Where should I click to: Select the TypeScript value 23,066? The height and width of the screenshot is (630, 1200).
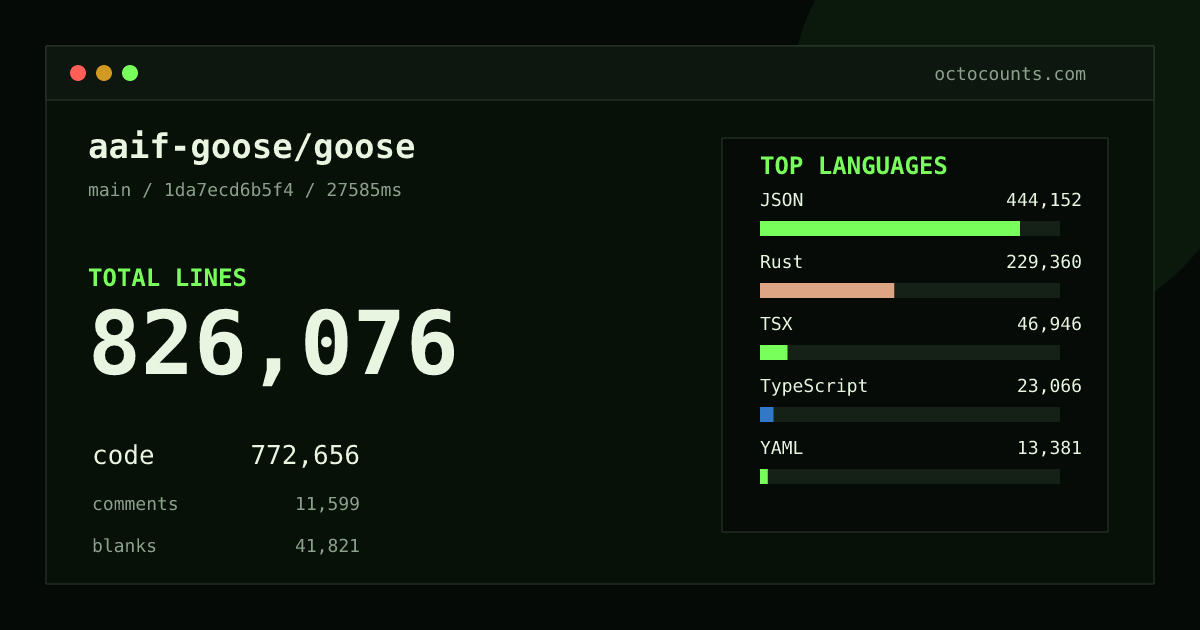click(x=1049, y=386)
